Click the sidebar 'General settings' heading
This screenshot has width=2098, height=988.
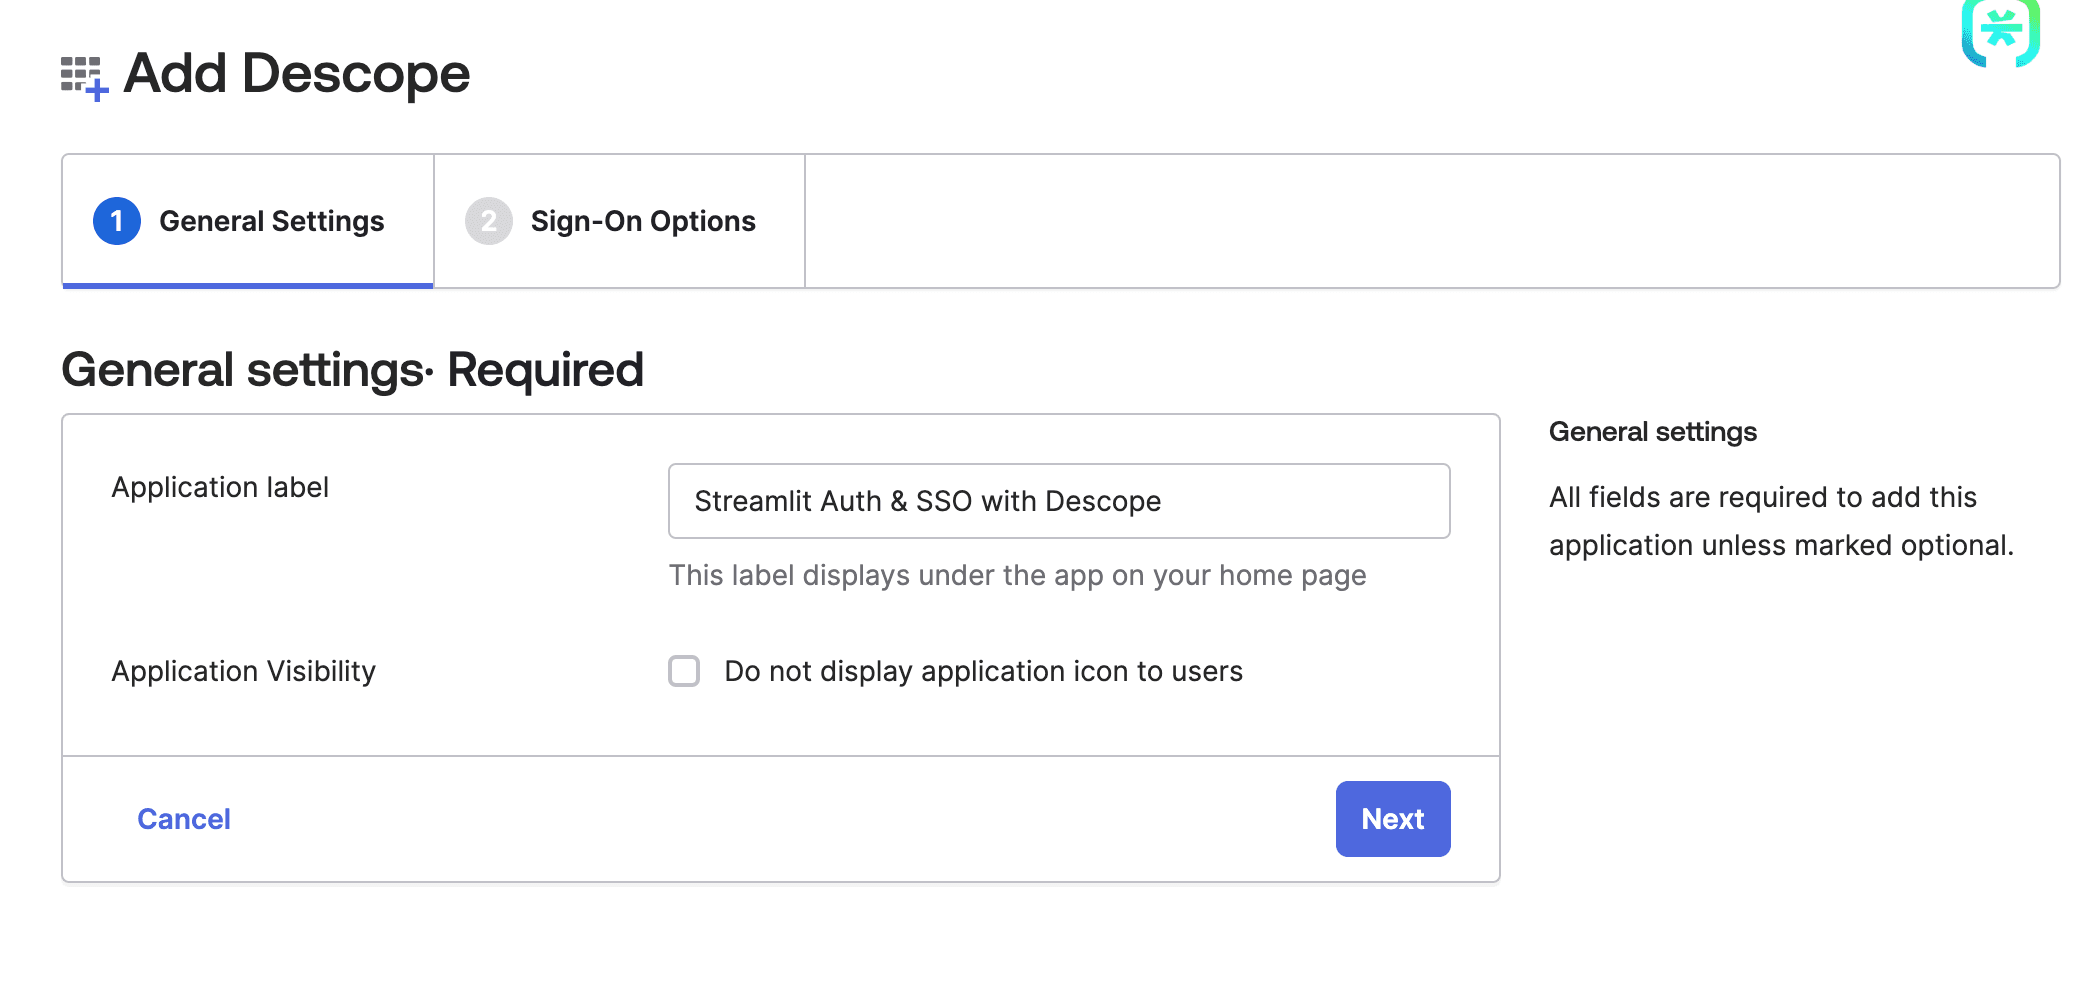(1653, 432)
